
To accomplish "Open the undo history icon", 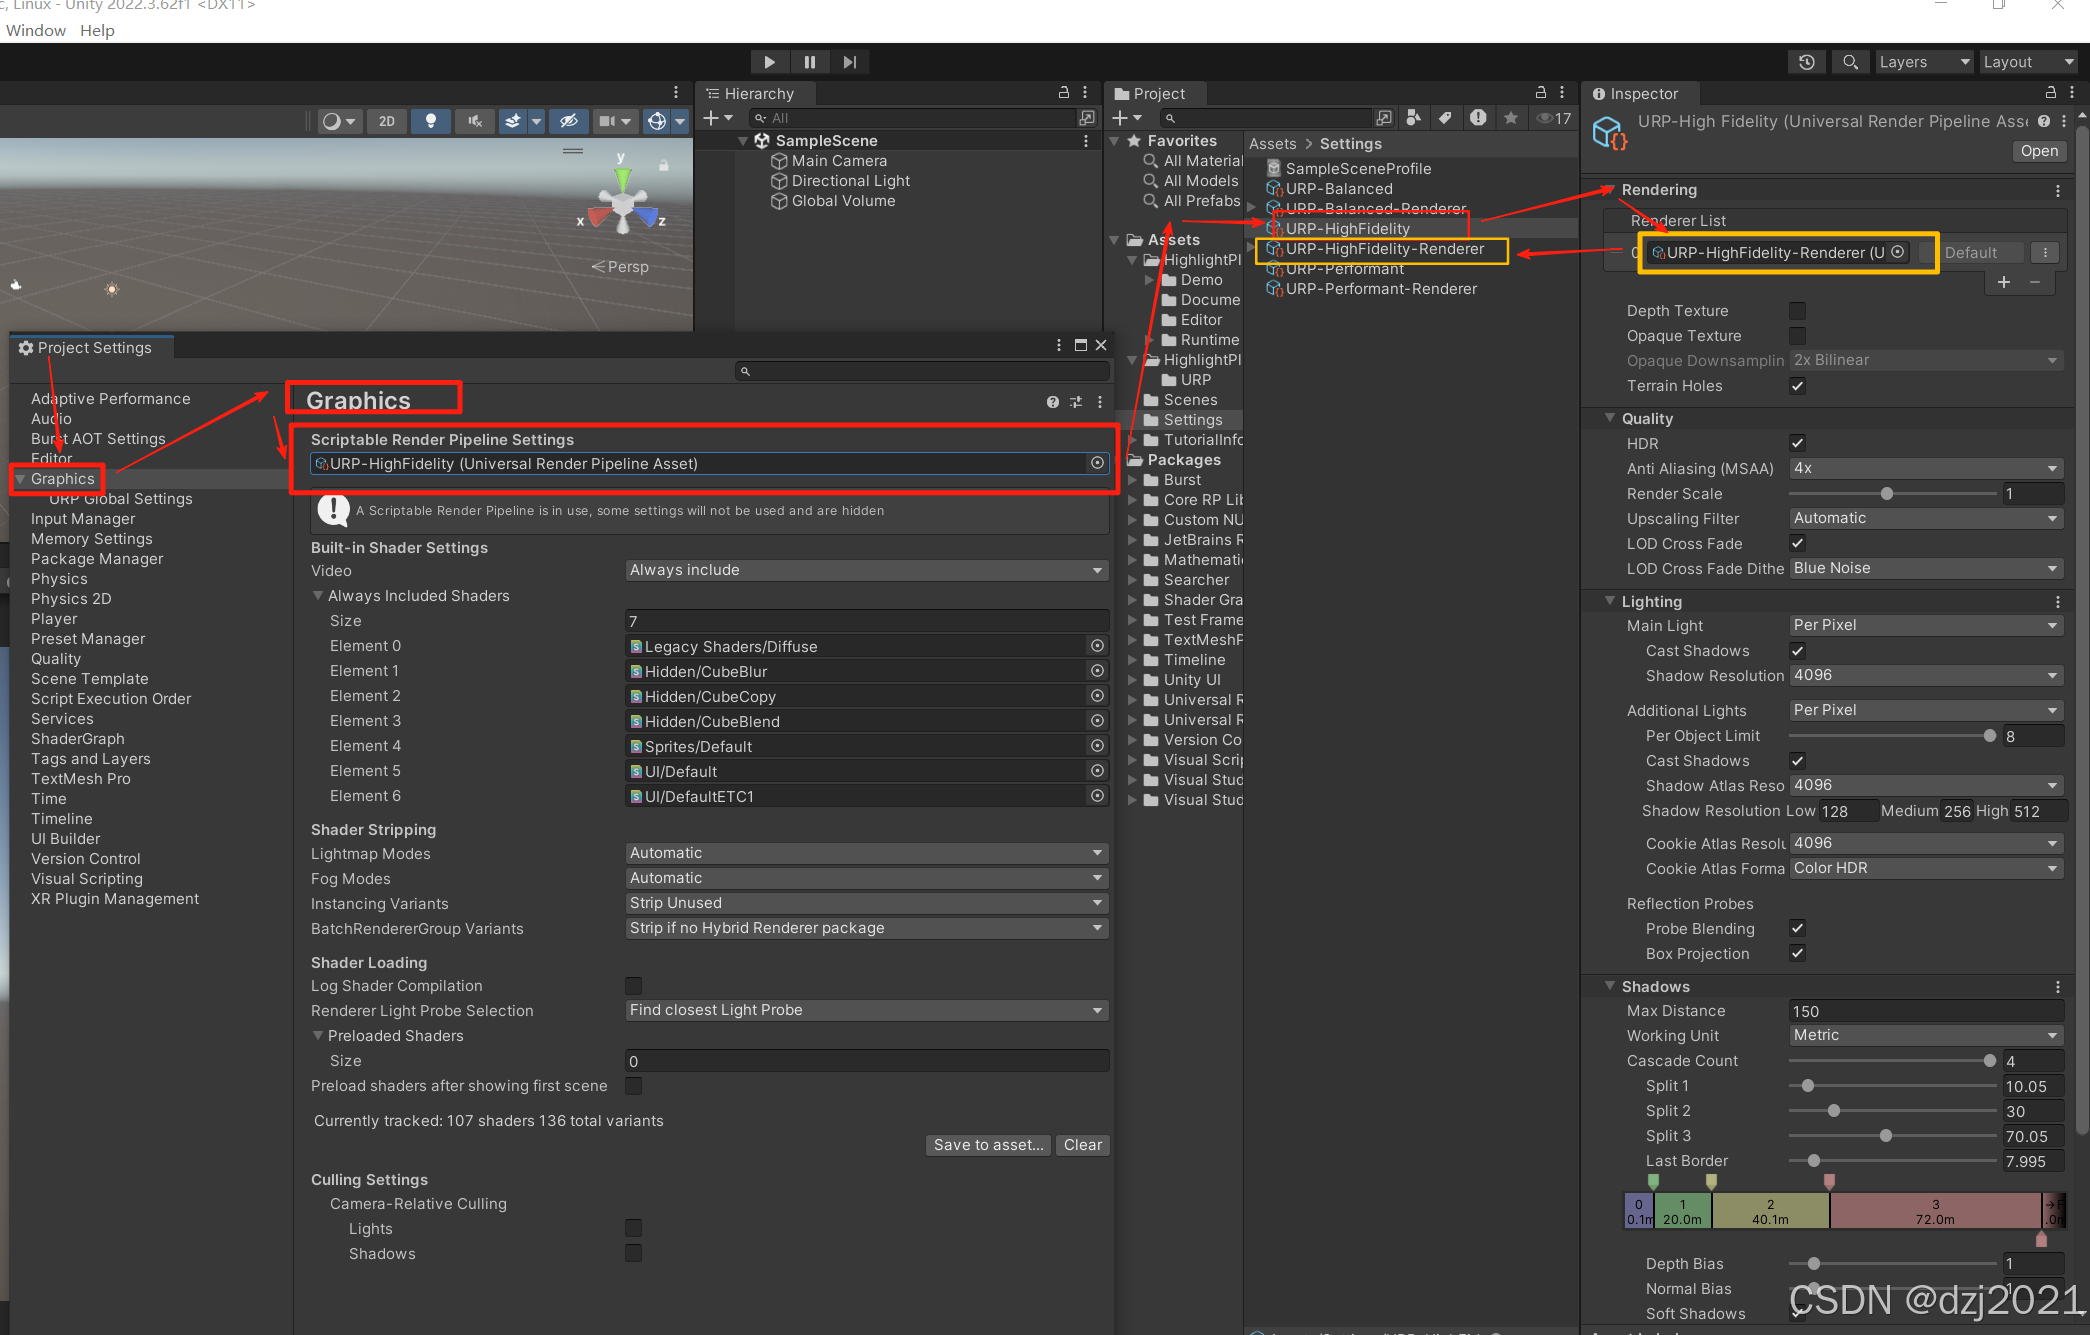I will point(1806,62).
